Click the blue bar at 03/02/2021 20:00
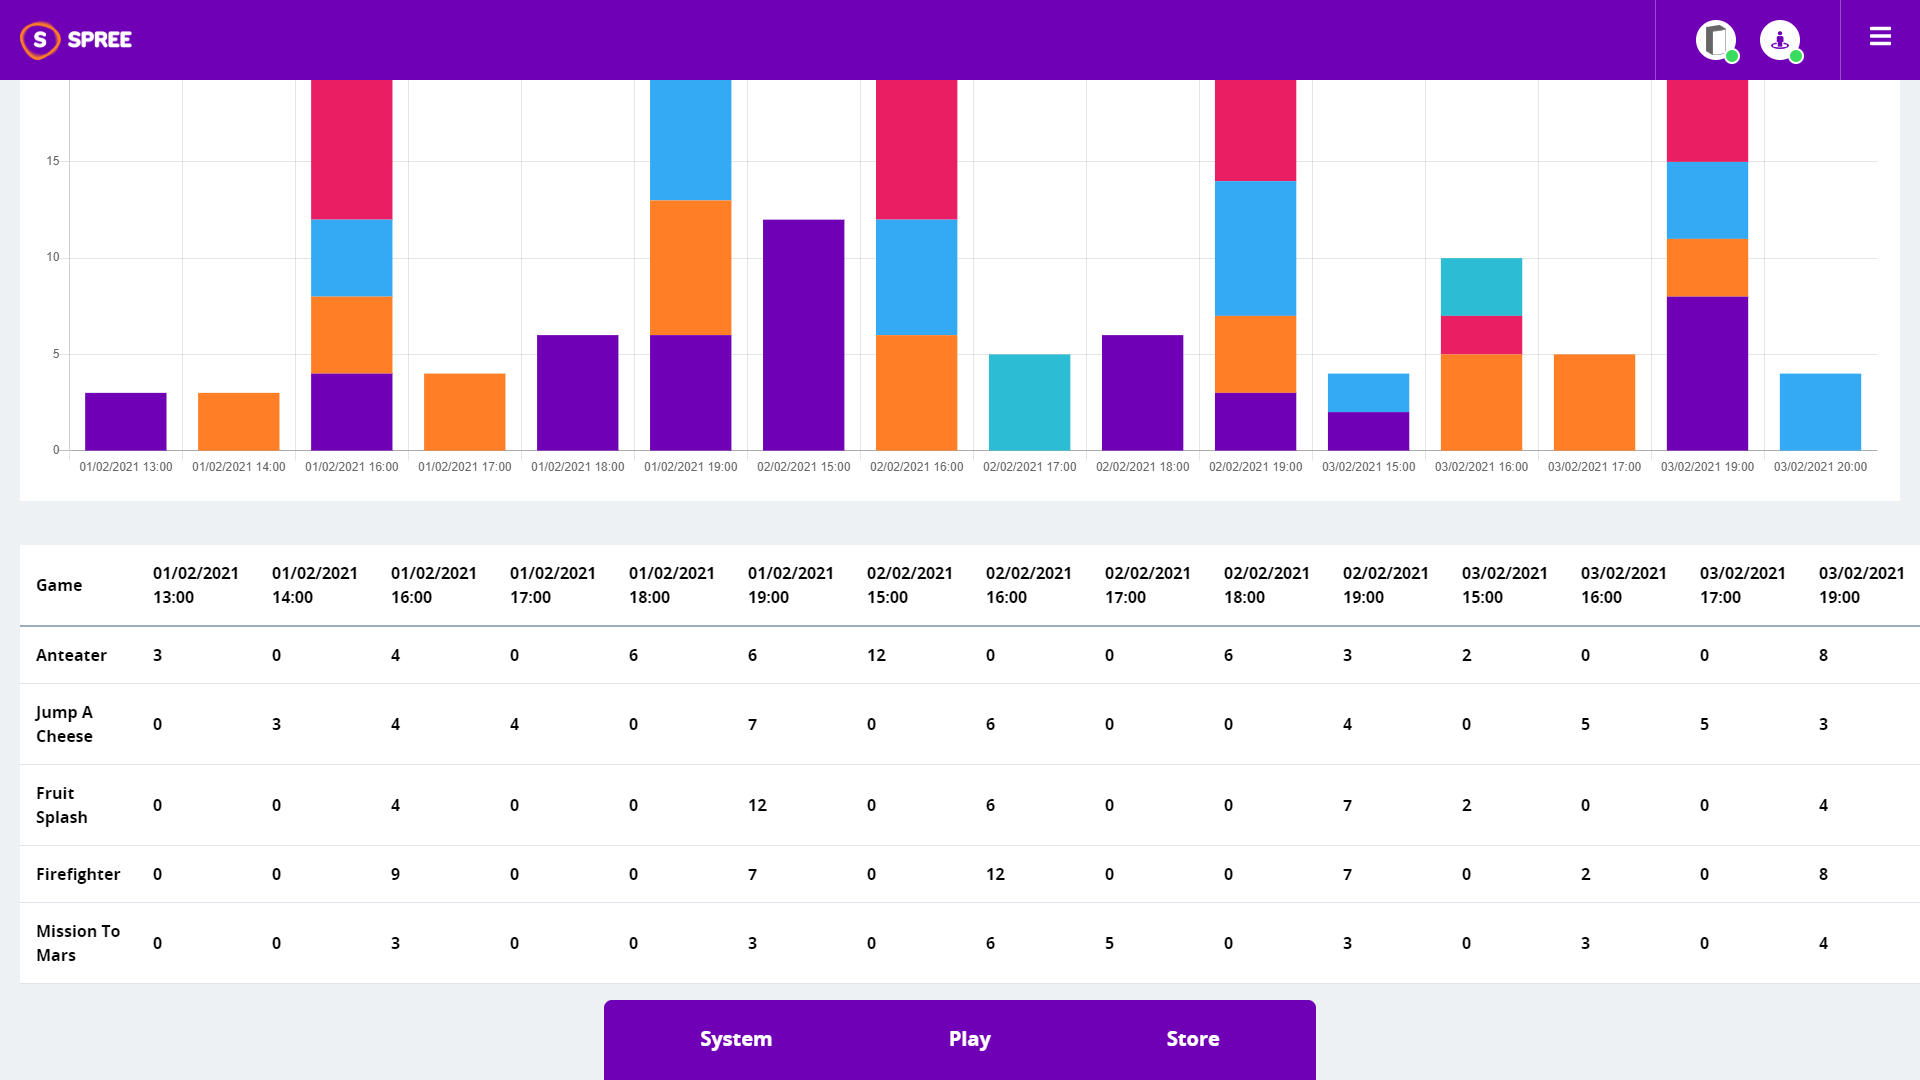Screen dimensions: 1920x1080 1820,412
